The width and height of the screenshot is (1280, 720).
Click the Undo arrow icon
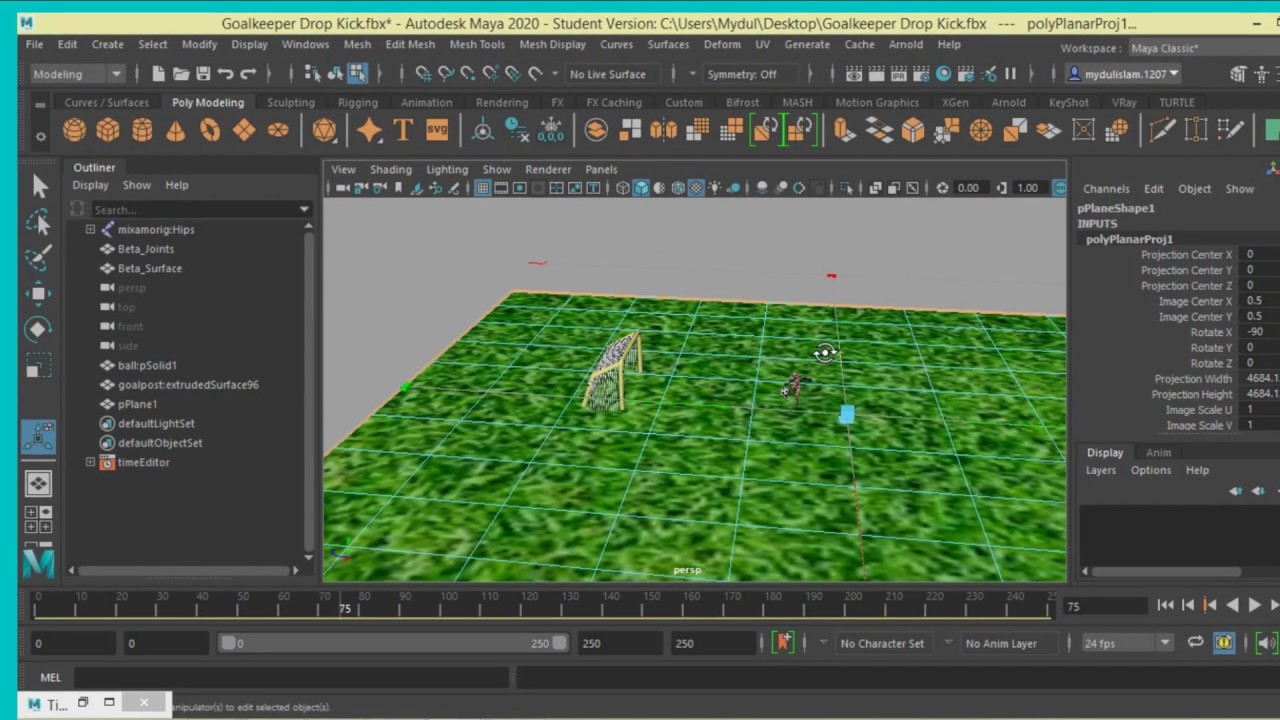point(226,74)
